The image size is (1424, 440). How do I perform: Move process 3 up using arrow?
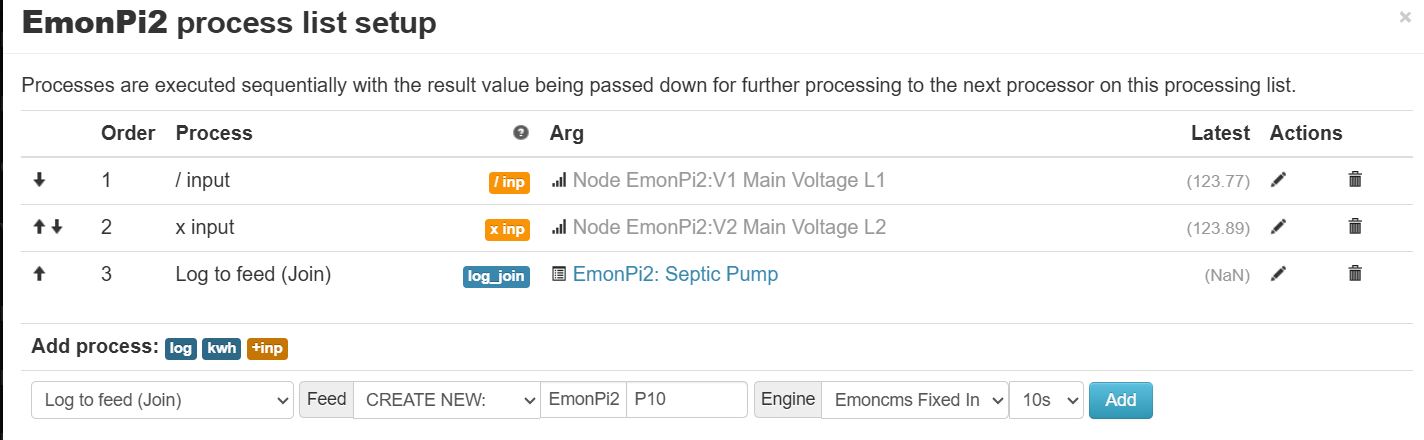point(40,273)
